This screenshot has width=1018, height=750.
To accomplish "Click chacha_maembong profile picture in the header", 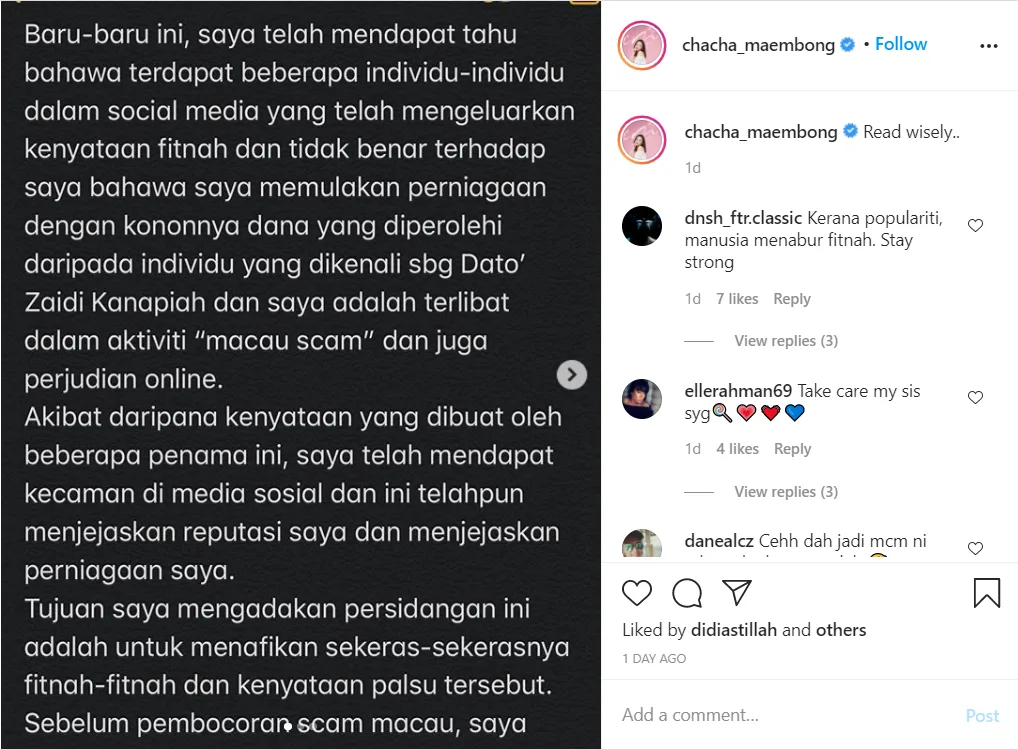I will (x=642, y=45).
